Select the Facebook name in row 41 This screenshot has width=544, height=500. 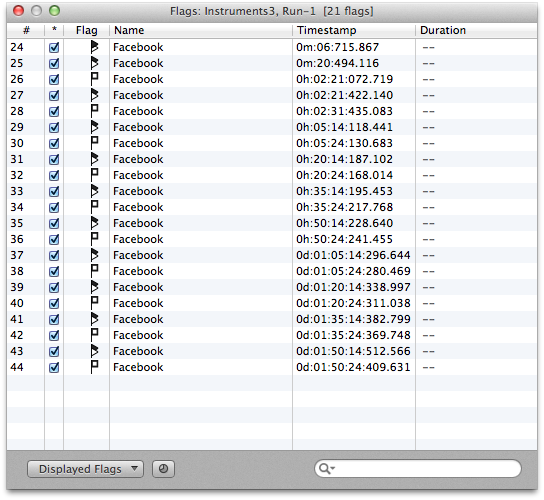[x=138, y=319]
